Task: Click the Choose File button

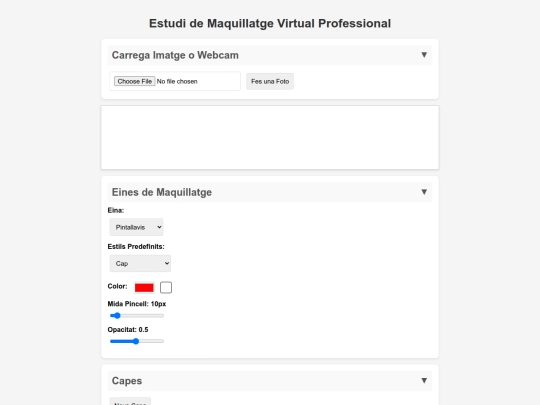Action: (x=135, y=81)
